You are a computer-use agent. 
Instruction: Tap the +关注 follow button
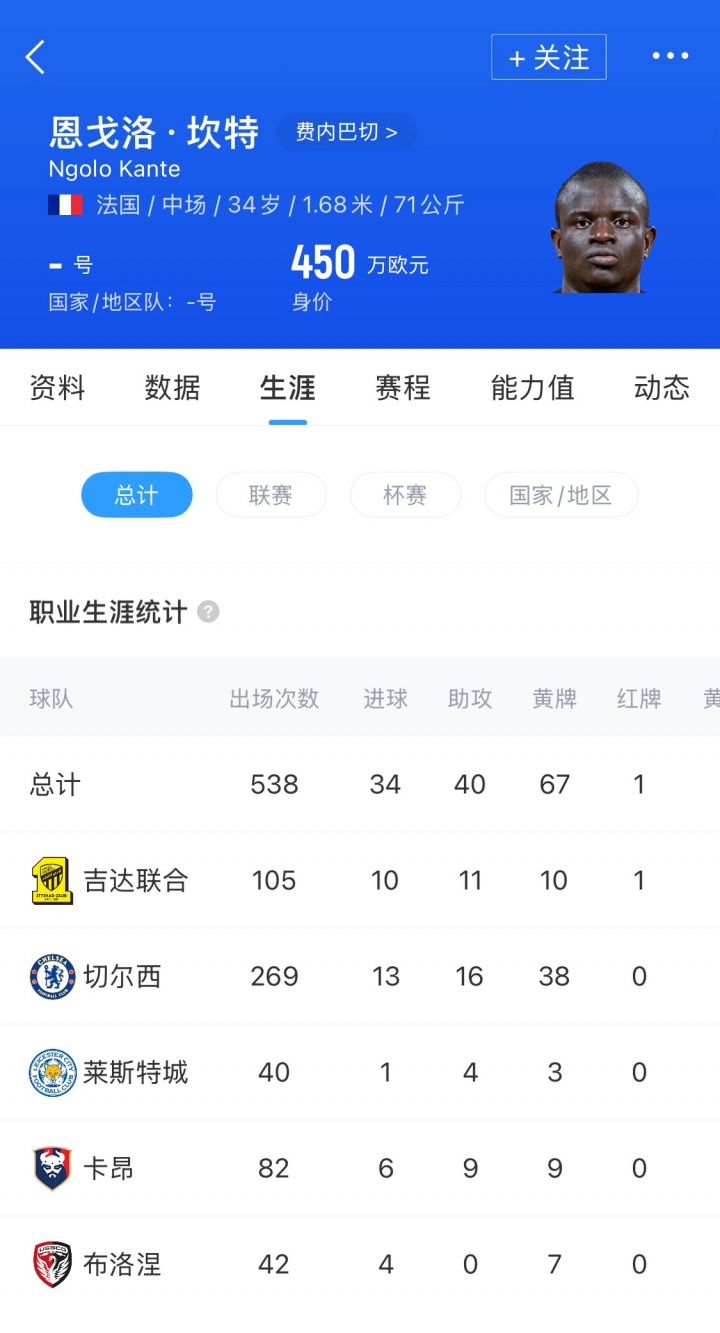coord(549,57)
